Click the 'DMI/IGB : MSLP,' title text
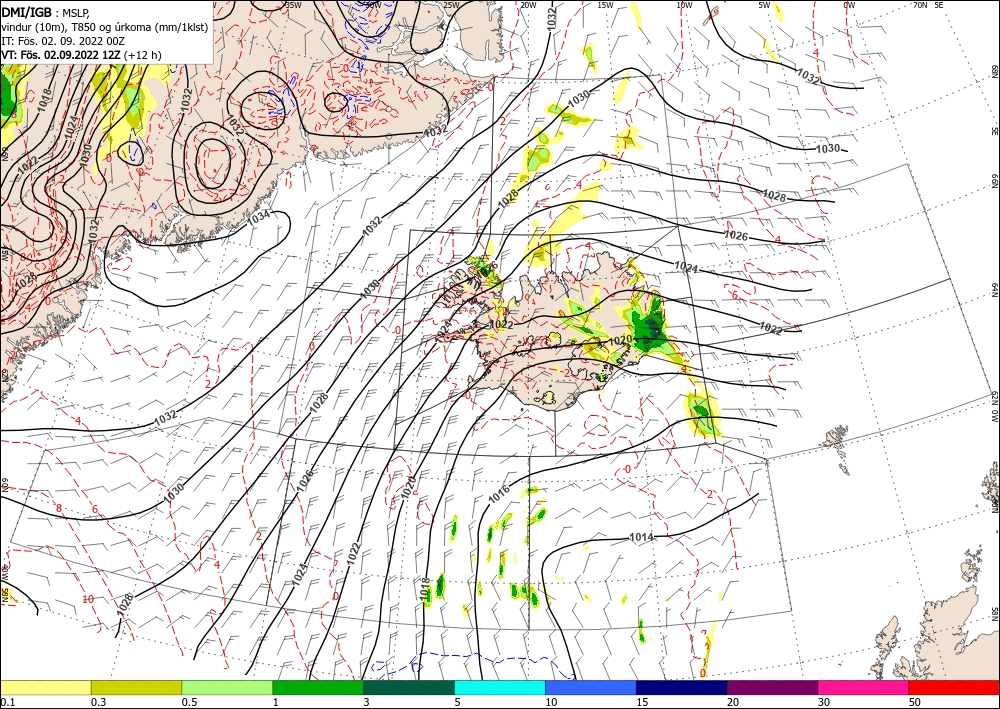This screenshot has width=1000, height=709. point(44,12)
